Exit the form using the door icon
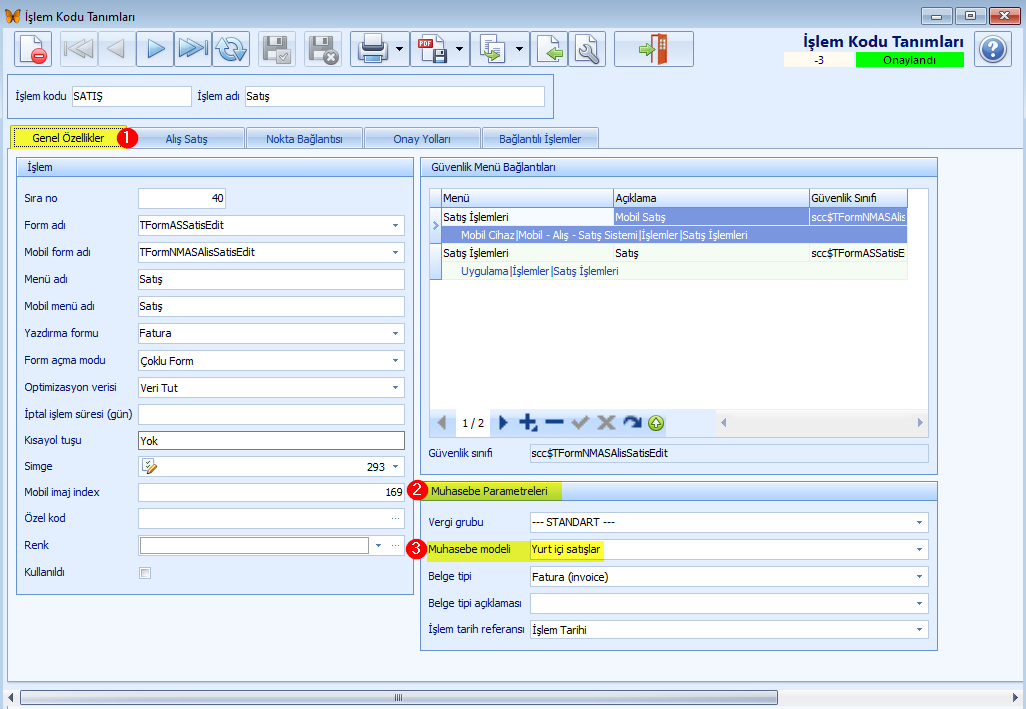Viewport: 1026px width, 709px height. click(654, 49)
